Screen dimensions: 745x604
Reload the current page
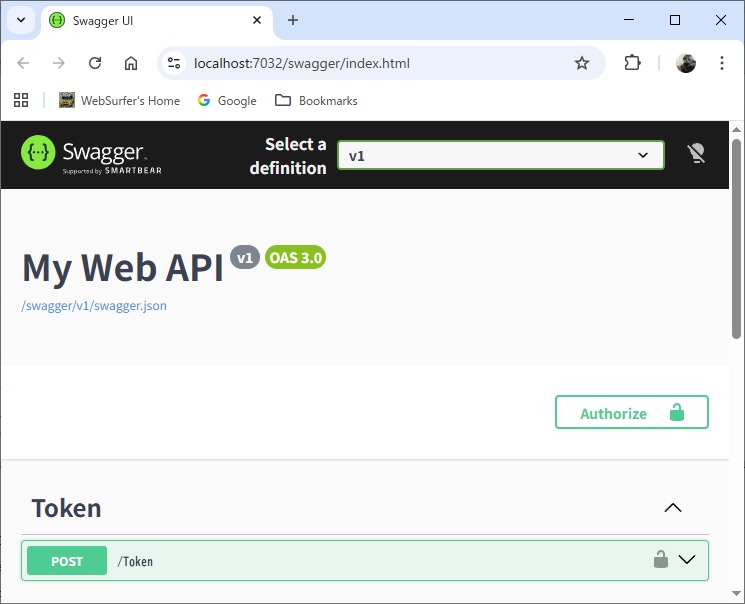[95, 63]
